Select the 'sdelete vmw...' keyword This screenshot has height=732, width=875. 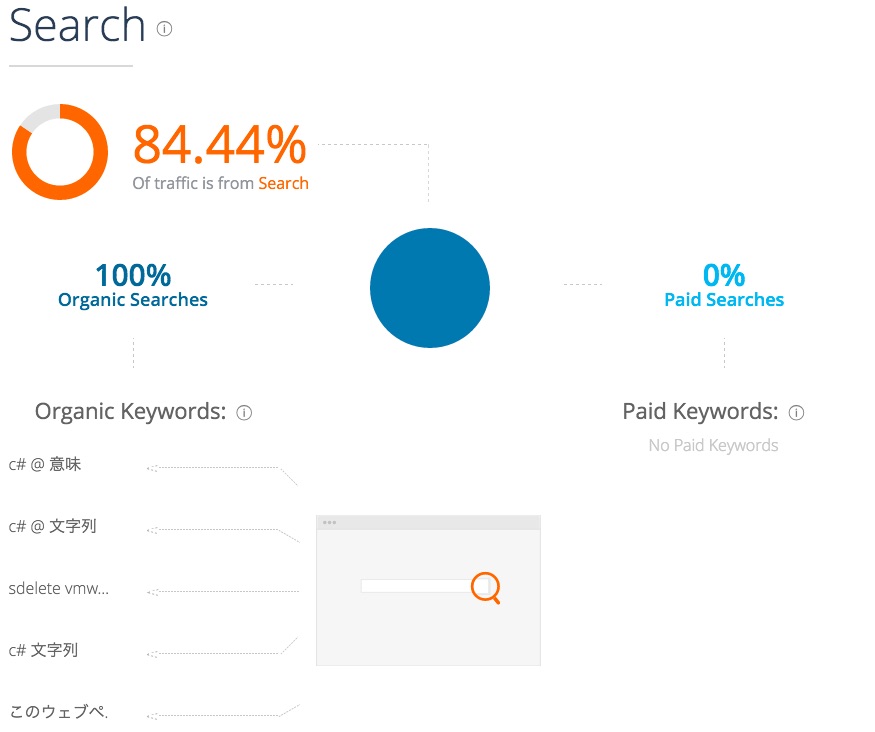59,589
